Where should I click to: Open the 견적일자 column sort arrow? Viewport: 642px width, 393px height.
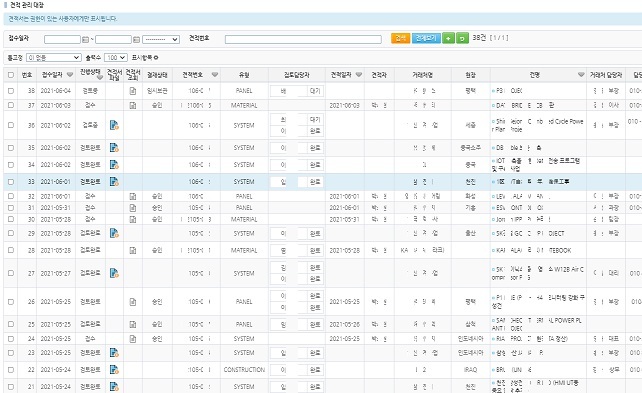click(x=359, y=75)
